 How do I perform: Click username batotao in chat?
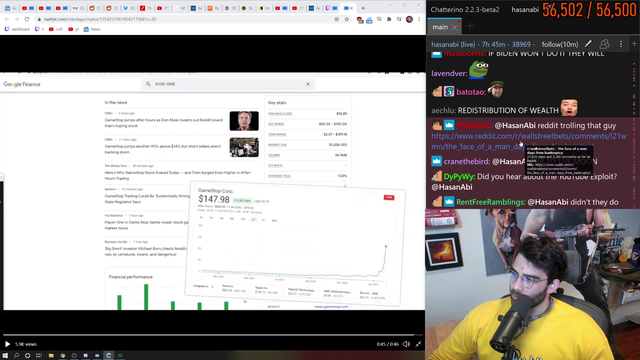[471, 92]
